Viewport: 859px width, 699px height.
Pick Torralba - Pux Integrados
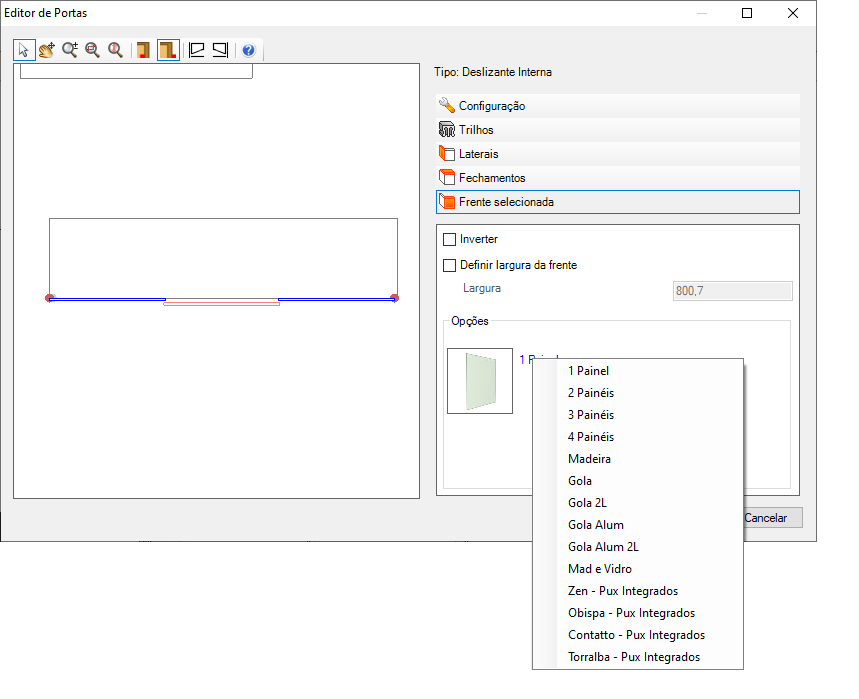638,657
